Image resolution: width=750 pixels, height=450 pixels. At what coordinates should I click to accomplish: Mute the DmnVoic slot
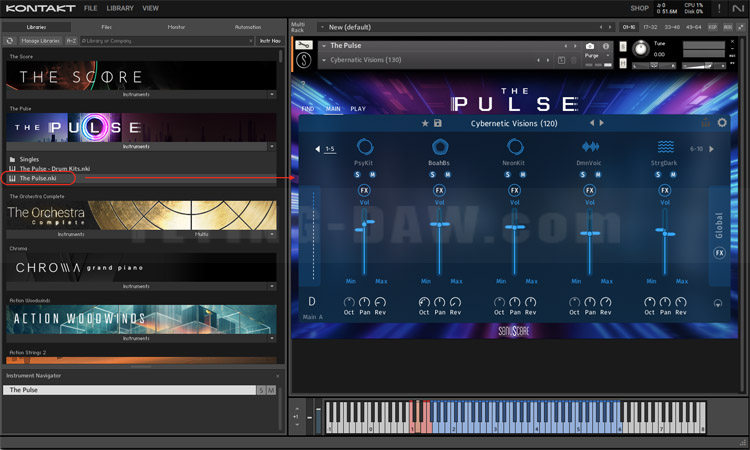coord(598,175)
